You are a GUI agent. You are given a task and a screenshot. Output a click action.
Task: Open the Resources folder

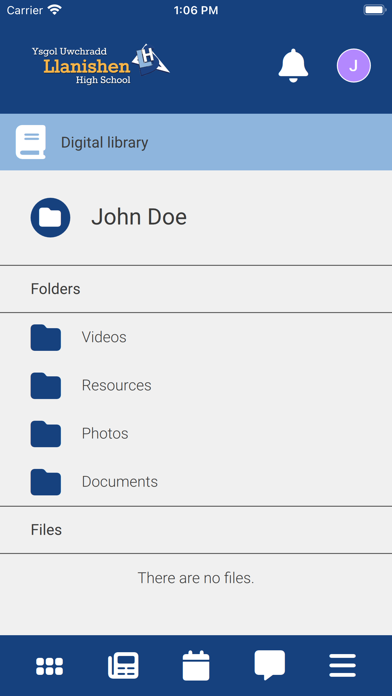(196, 385)
